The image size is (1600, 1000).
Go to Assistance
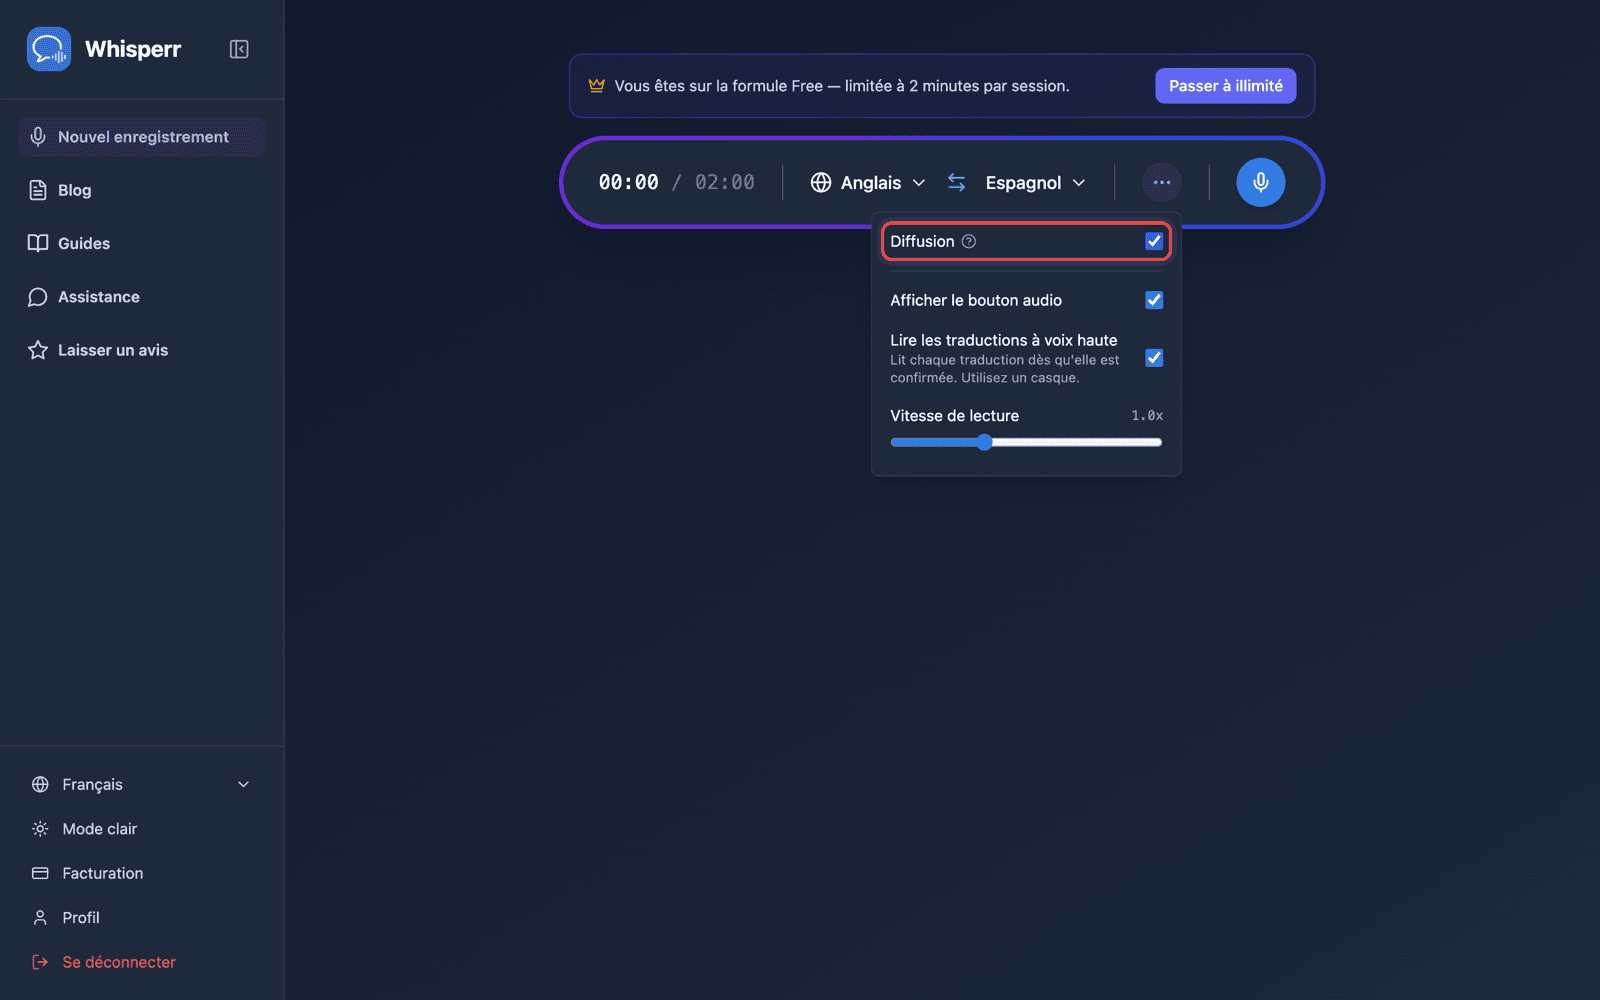click(x=141, y=297)
